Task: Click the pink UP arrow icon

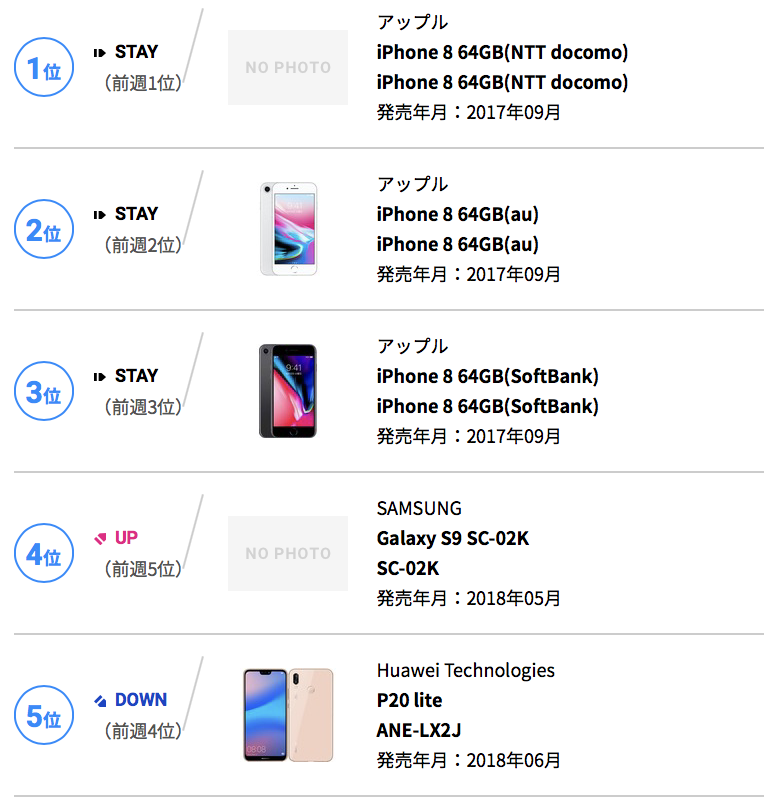Action: [x=100, y=538]
